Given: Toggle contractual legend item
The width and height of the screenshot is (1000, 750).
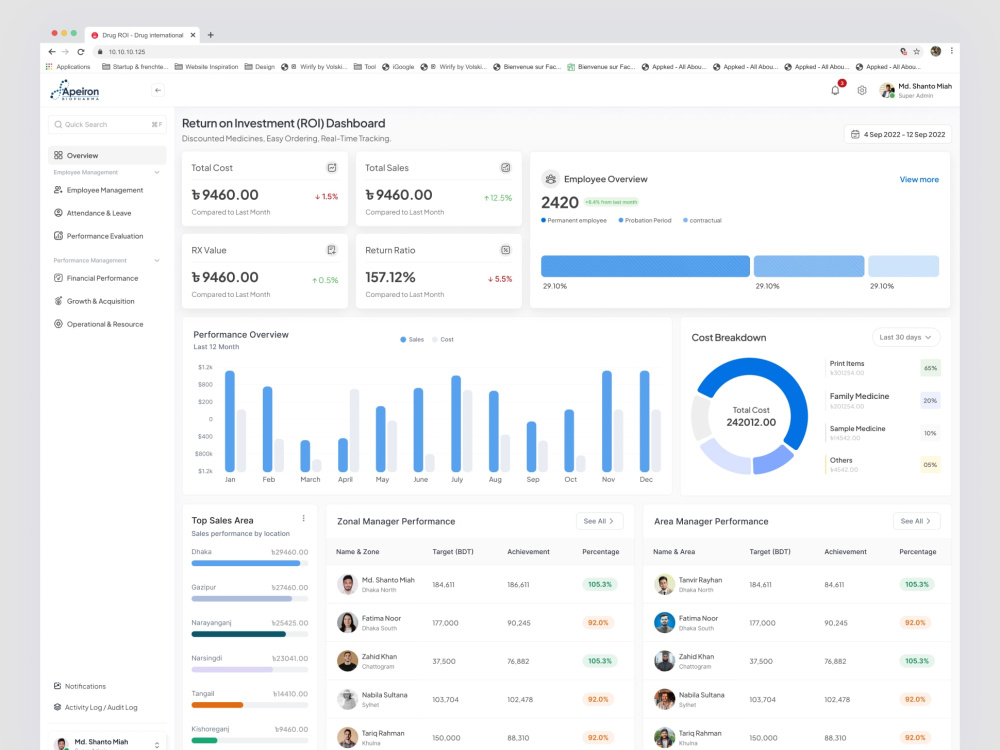Looking at the screenshot, I should tap(702, 221).
